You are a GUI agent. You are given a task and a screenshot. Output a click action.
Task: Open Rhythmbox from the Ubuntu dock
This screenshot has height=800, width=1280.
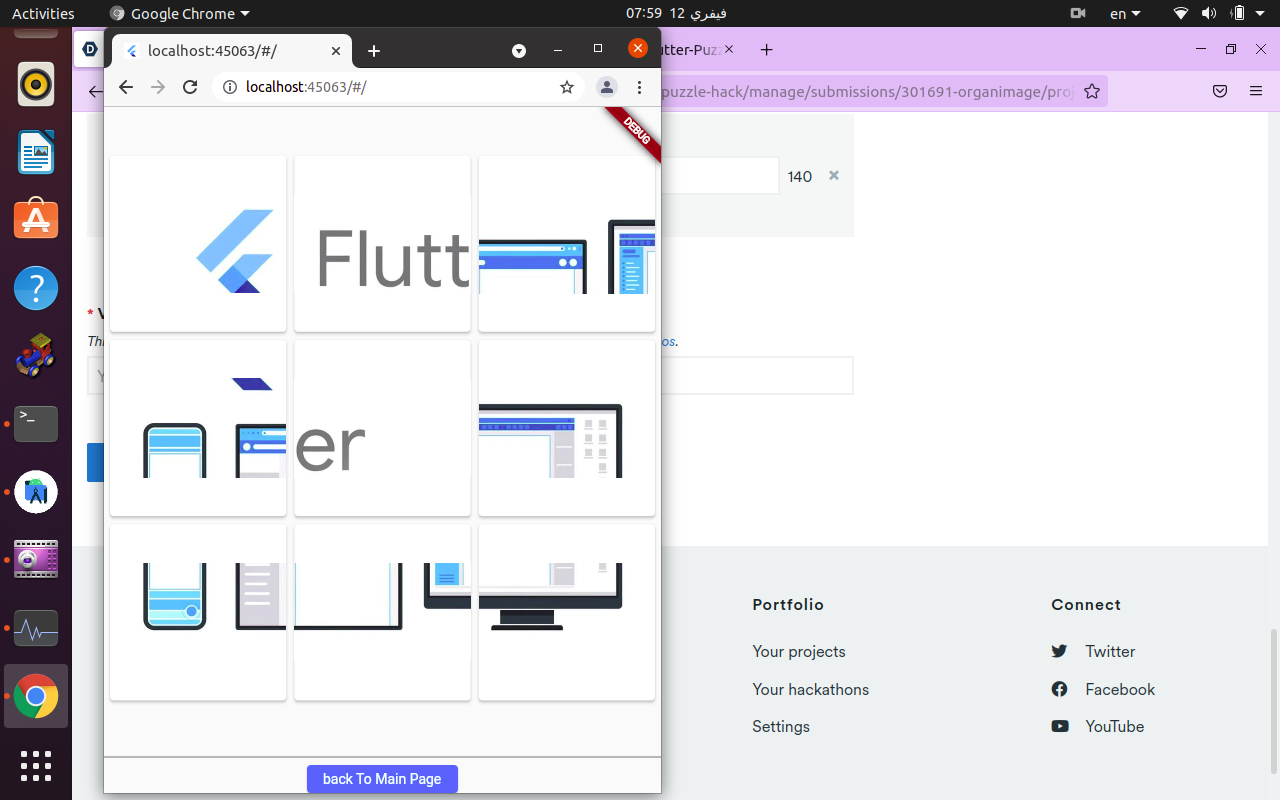[x=36, y=84]
